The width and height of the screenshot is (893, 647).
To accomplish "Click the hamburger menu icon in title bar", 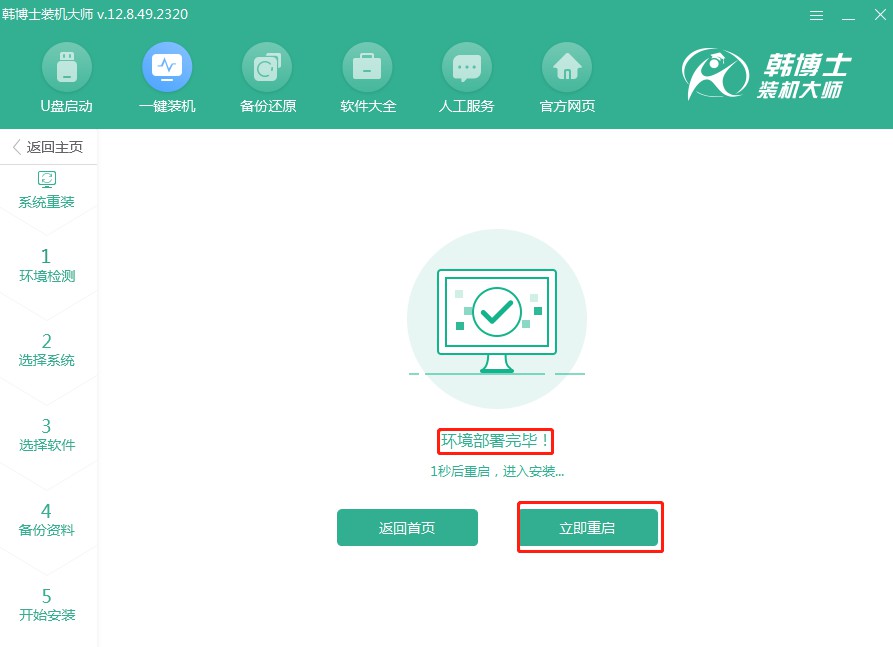I will tap(816, 15).
